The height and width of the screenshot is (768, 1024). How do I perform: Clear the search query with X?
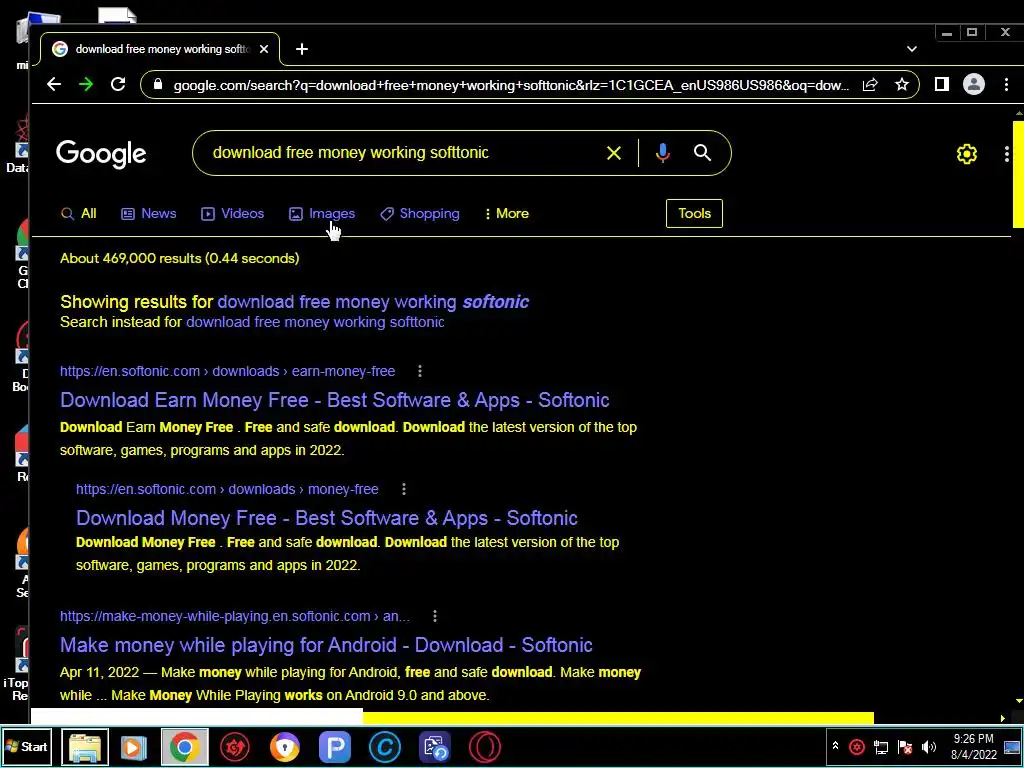point(614,153)
